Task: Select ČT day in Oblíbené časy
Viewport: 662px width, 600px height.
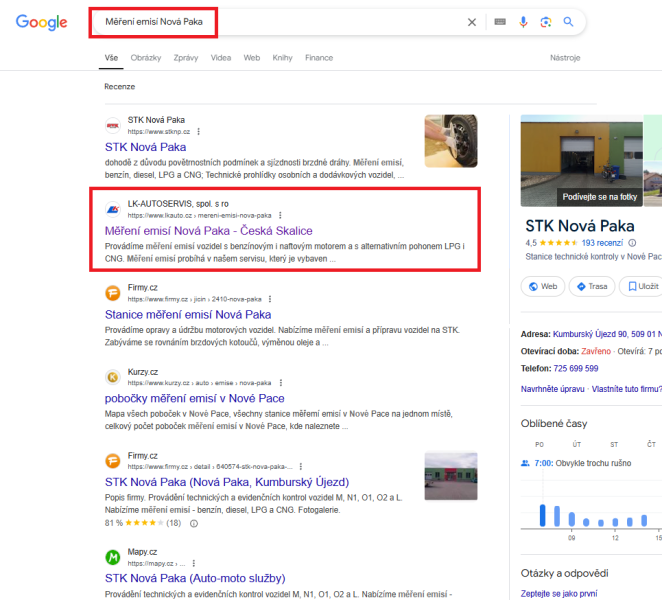Action: [x=651, y=444]
